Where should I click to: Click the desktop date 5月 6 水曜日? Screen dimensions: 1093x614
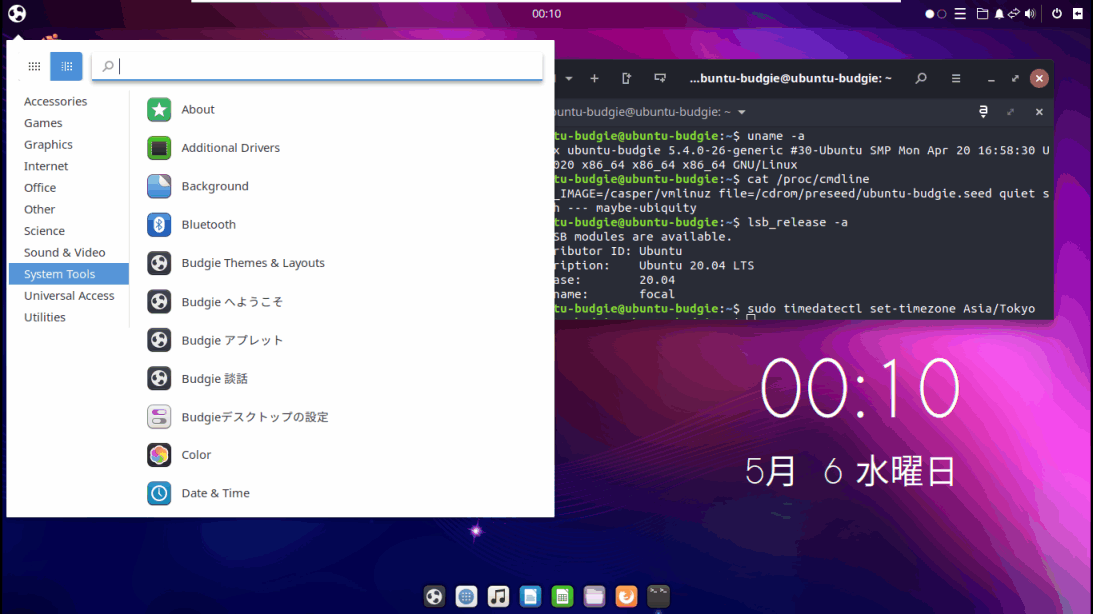tap(850, 472)
